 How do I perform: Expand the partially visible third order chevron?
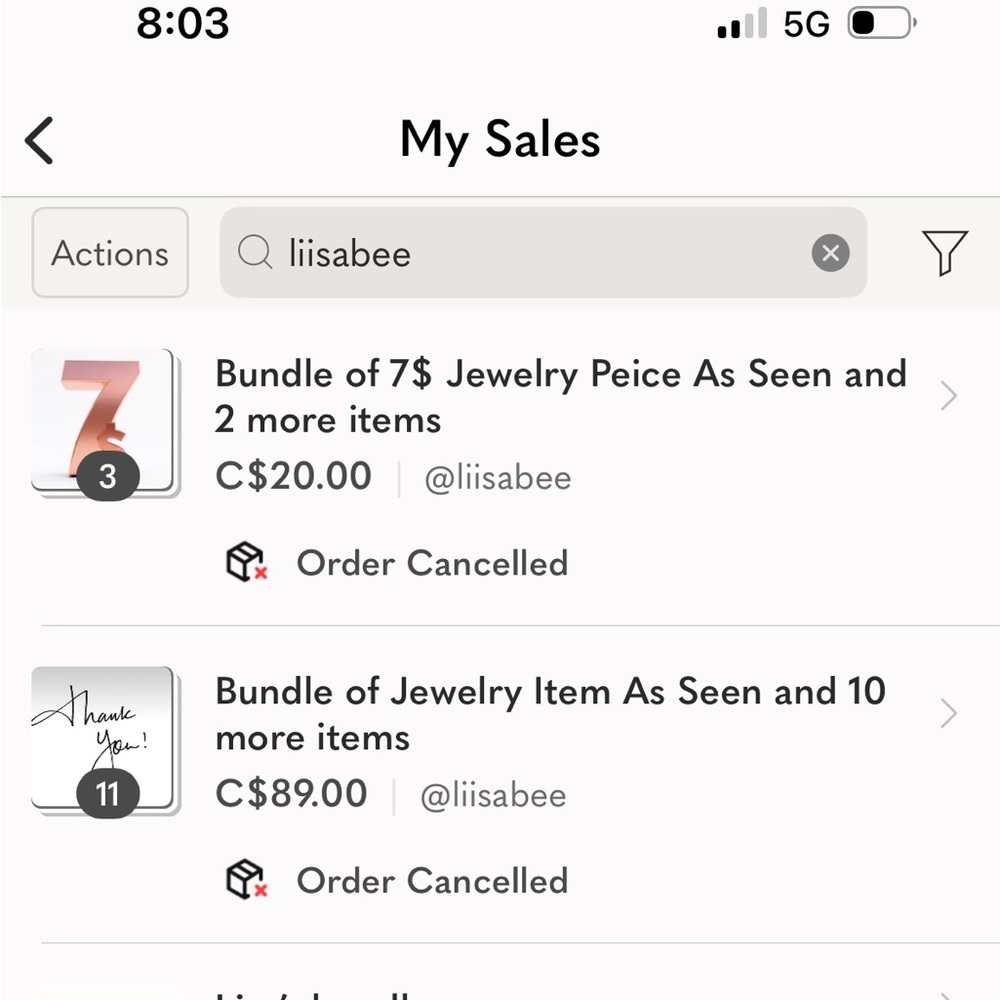948,996
